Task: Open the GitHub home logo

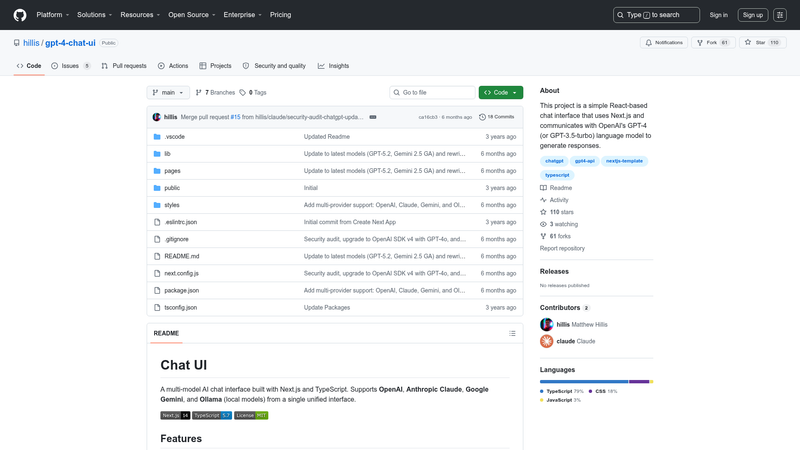Action: coord(20,15)
